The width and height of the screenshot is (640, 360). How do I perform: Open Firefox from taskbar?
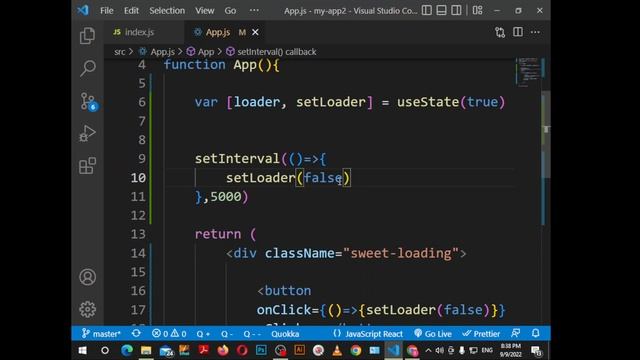point(223,350)
